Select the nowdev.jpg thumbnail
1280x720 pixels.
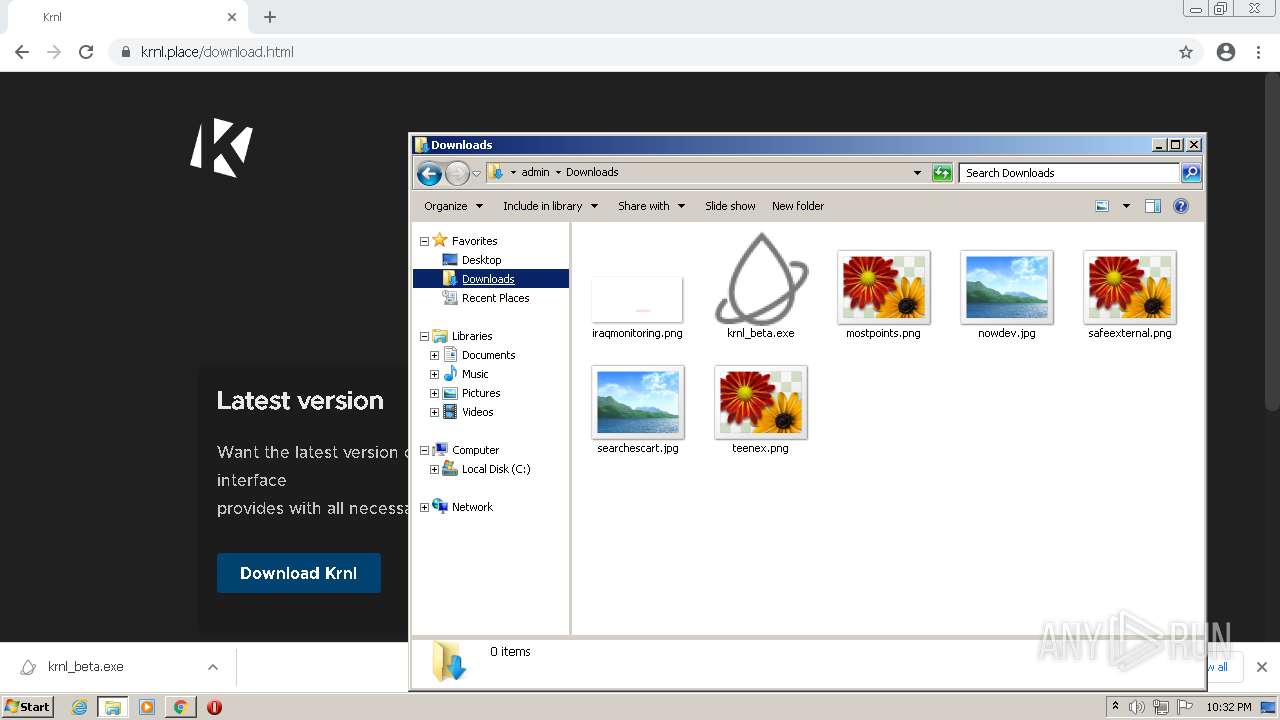pyautogui.click(x=1007, y=287)
